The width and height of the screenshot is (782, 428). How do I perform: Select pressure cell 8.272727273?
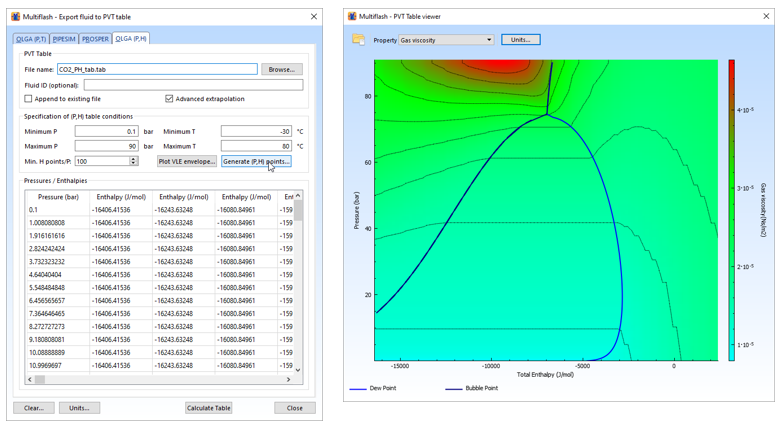tap(58, 327)
